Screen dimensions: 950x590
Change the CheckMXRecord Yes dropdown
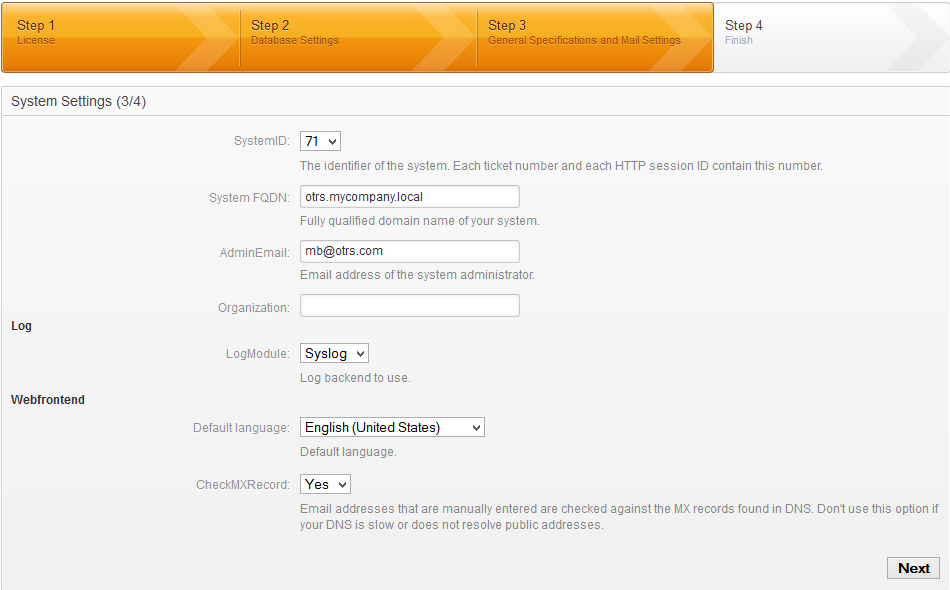325,485
